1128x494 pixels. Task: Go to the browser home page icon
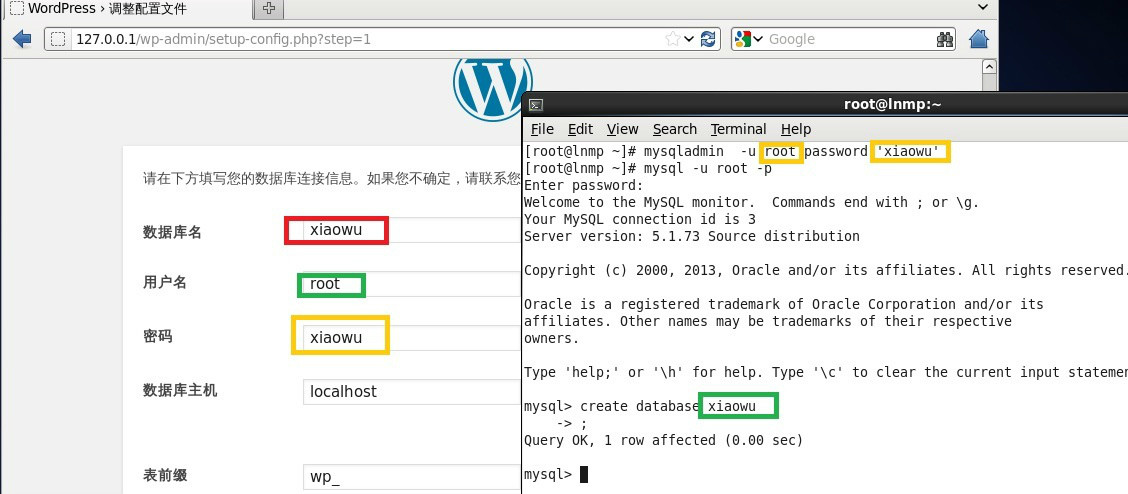(979, 39)
